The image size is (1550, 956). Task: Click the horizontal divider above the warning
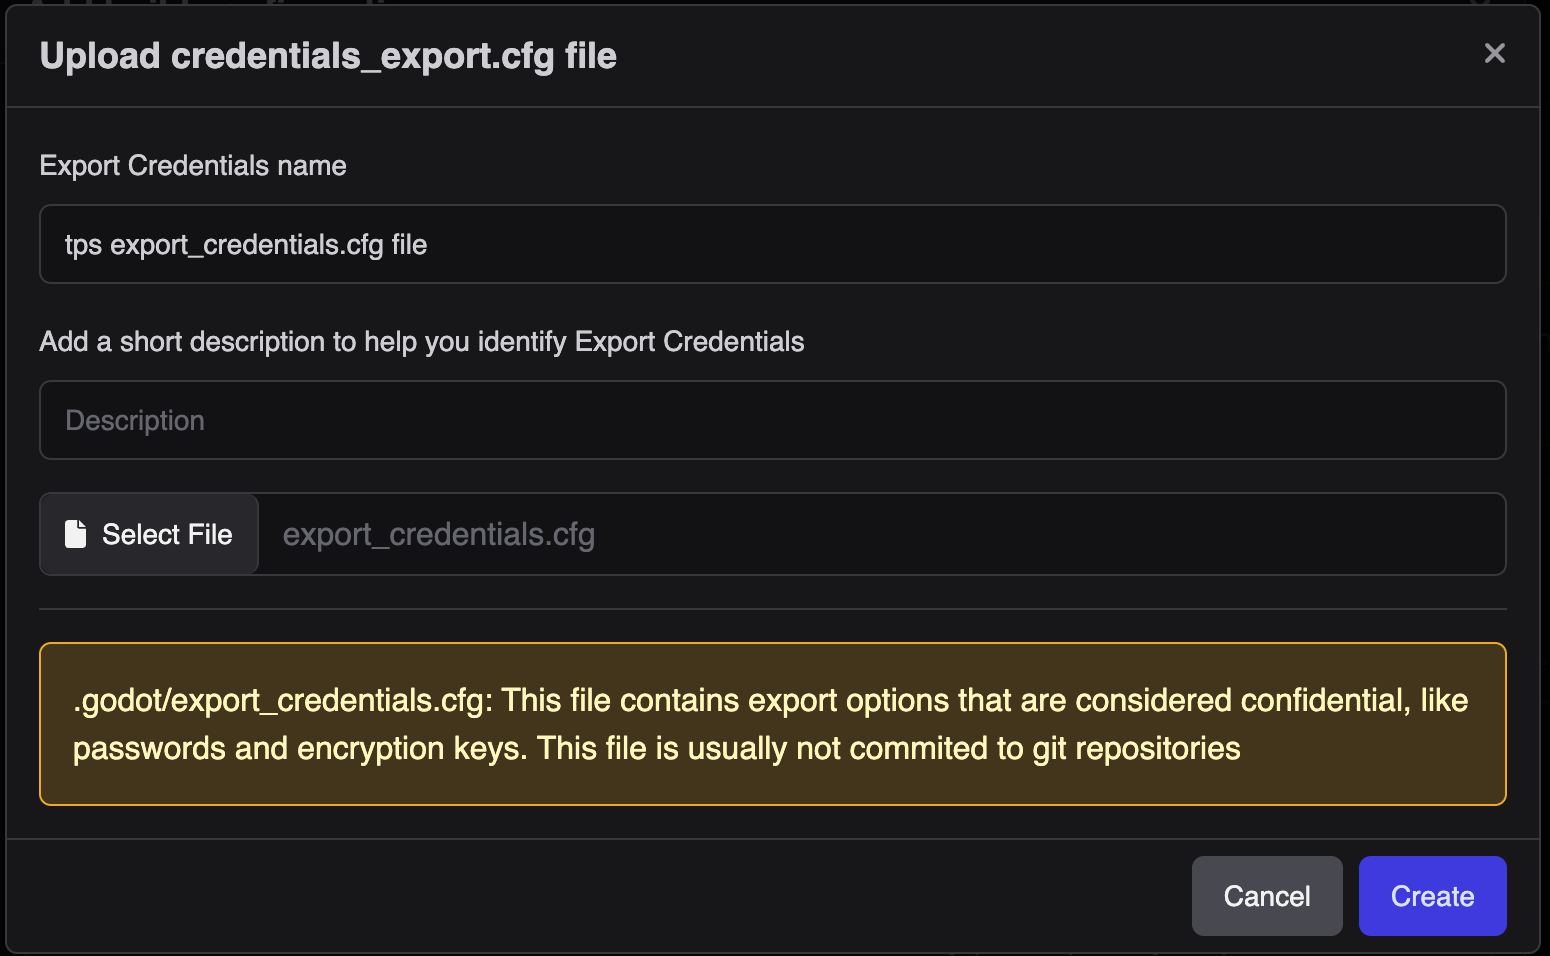[773, 609]
